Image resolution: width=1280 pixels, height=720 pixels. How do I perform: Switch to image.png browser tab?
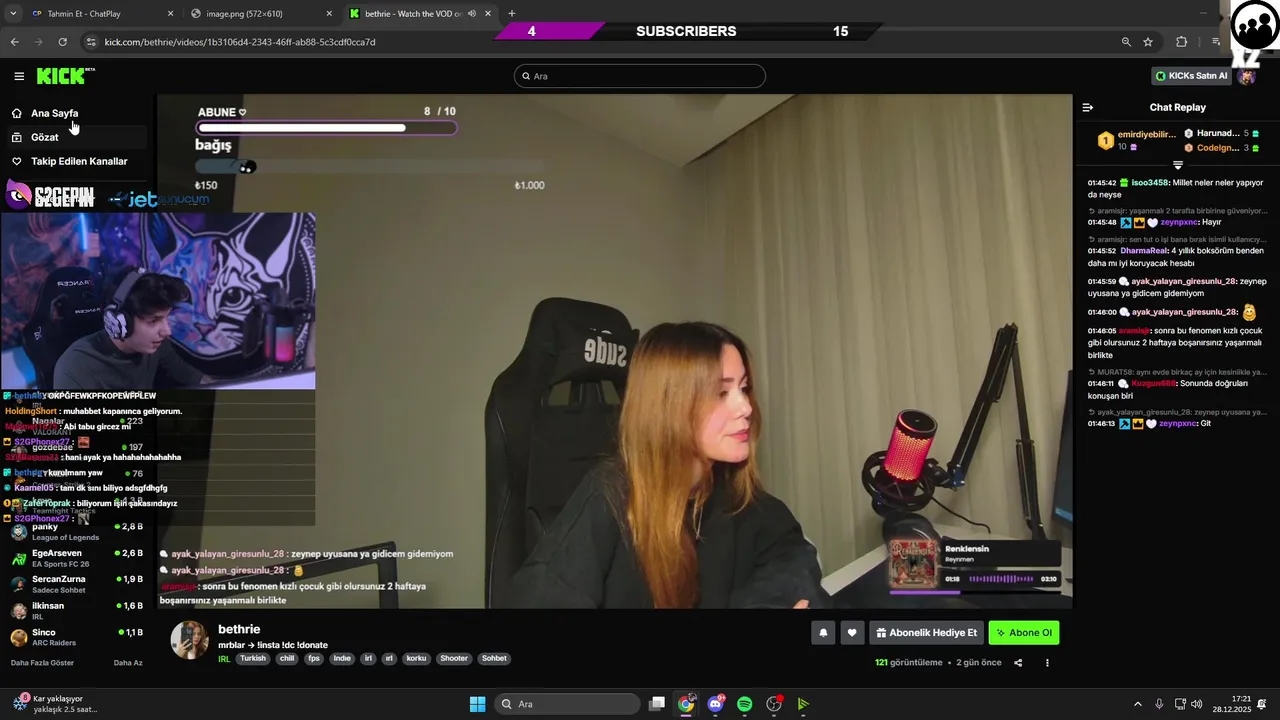(x=262, y=14)
